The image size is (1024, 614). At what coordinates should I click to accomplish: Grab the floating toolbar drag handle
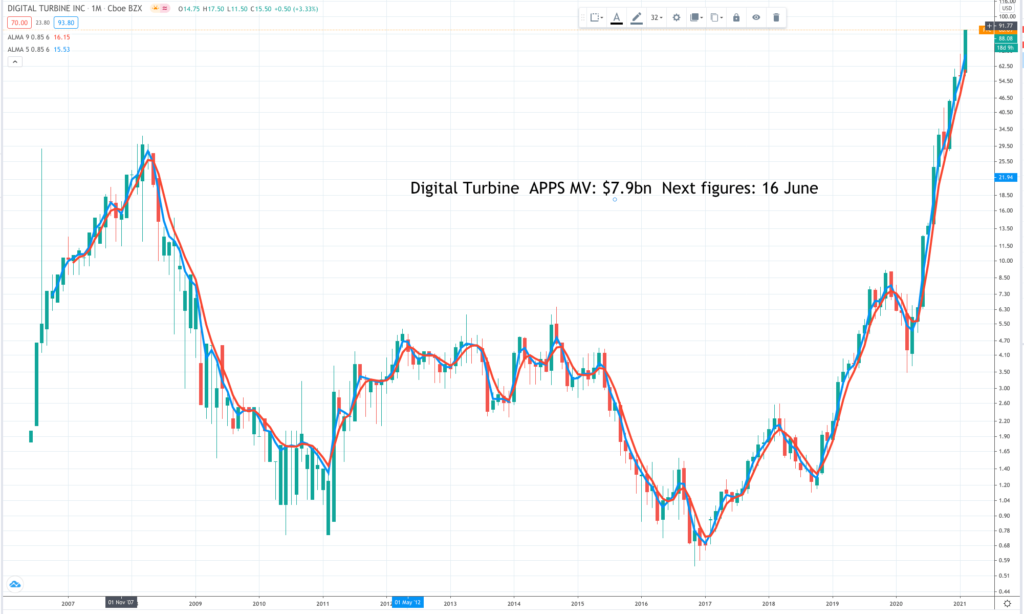[x=583, y=18]
